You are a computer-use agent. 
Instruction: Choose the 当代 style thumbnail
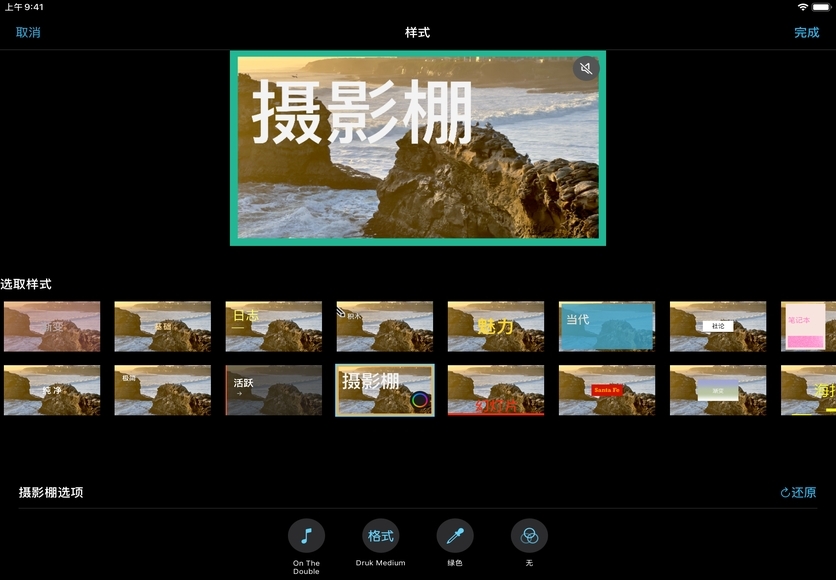(x=606, y=326)
